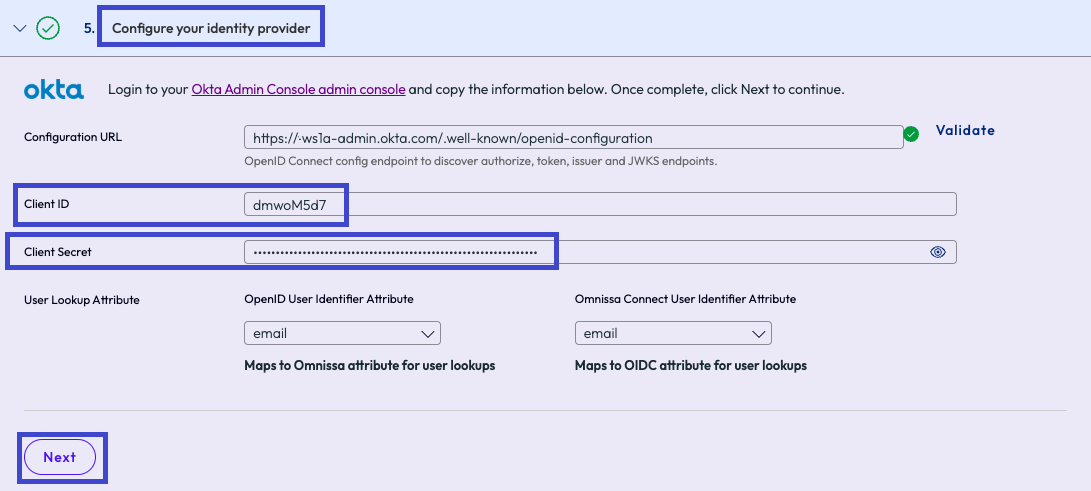Click the Validate link
This screenshot has width=1091, height=491.
pos(965,130)
